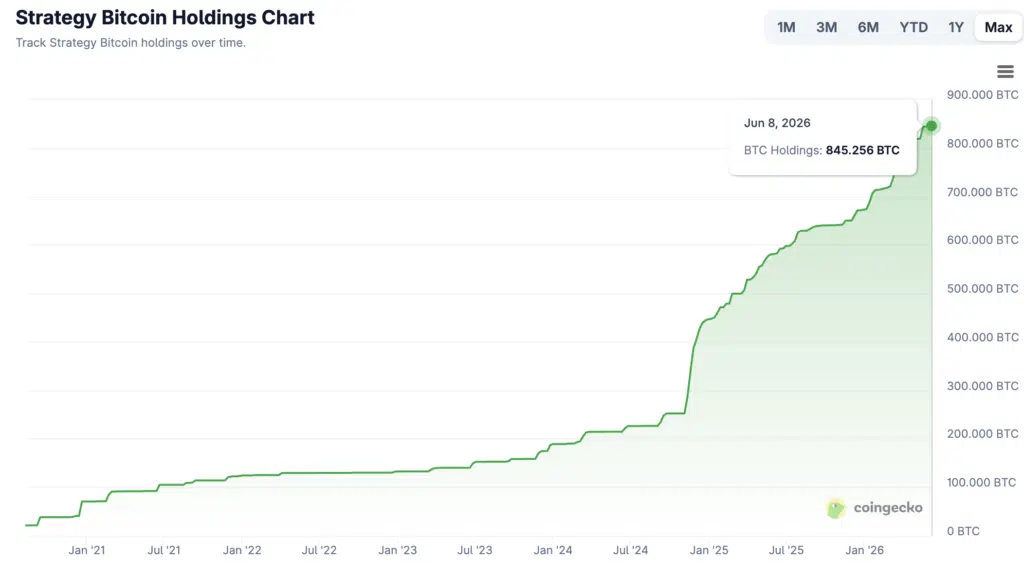
Task: Click the Jul '22 x-axis label
Action: pyautogui.click(x=319, y=550)
